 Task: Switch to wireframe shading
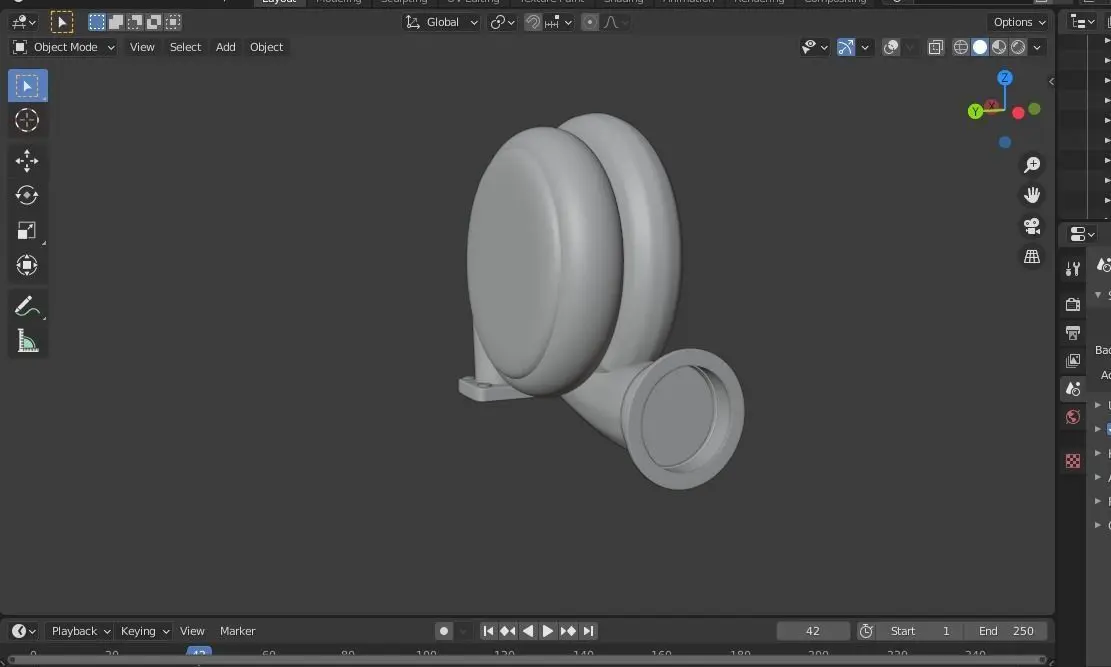coord(961,47)
